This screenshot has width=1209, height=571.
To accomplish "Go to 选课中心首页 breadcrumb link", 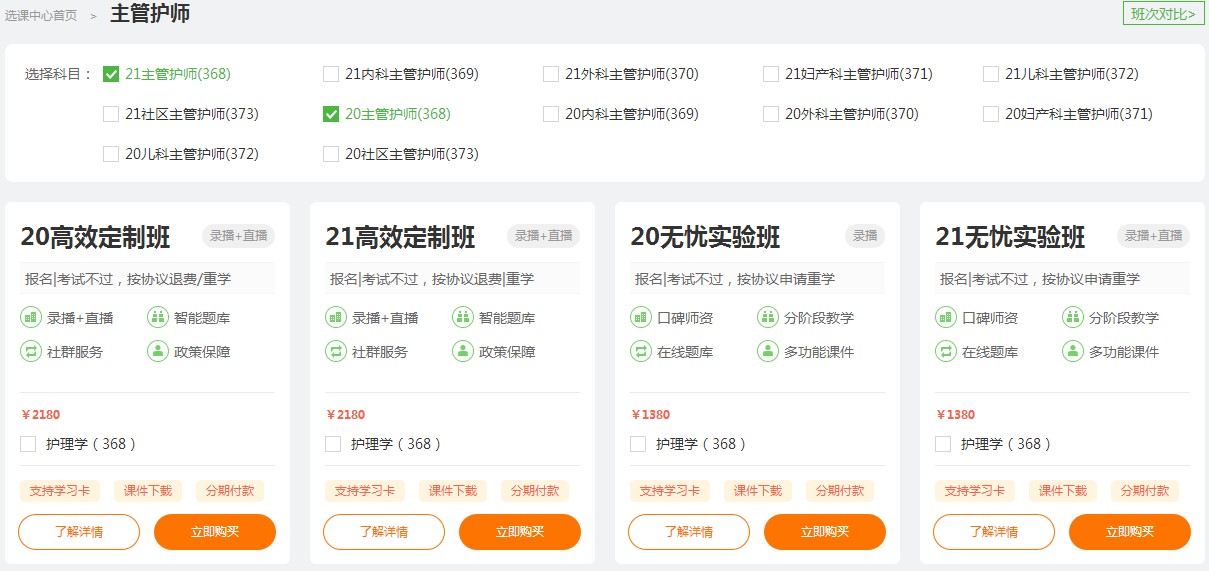I will 41,15.
